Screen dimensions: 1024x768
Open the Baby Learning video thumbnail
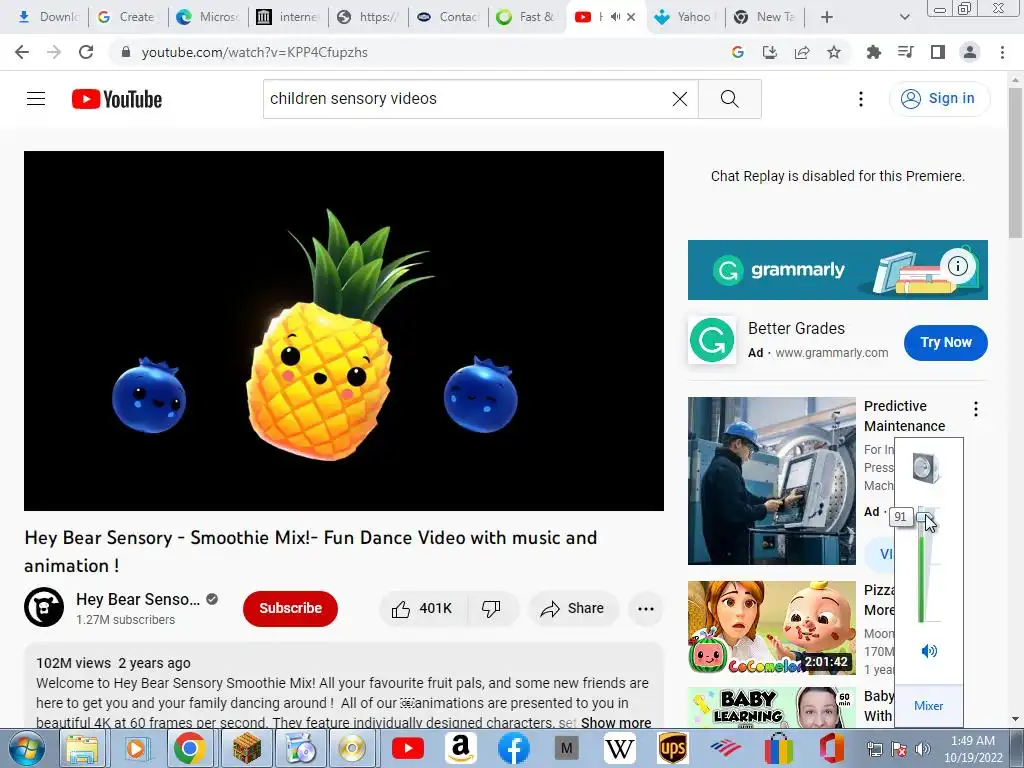tap(772, 707)
